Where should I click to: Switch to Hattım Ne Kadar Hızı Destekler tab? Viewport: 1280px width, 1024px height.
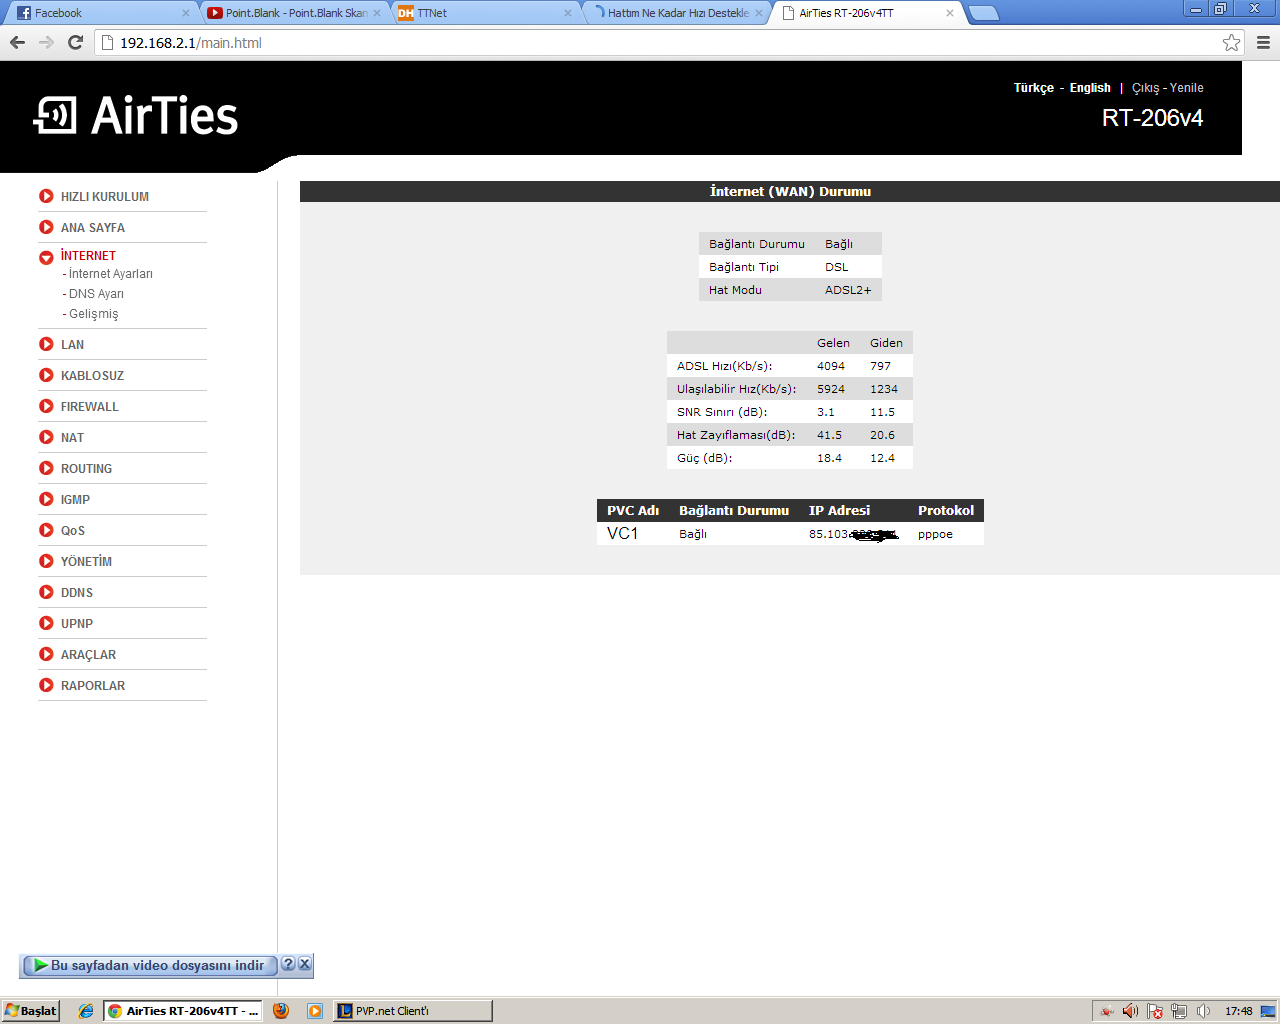click(x=677, y=13)
